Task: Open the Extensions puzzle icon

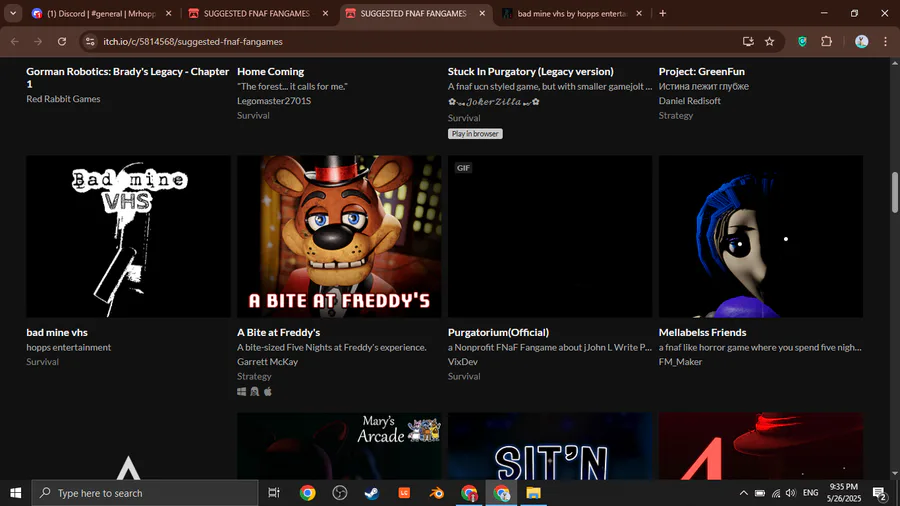Action: point(827,41)
